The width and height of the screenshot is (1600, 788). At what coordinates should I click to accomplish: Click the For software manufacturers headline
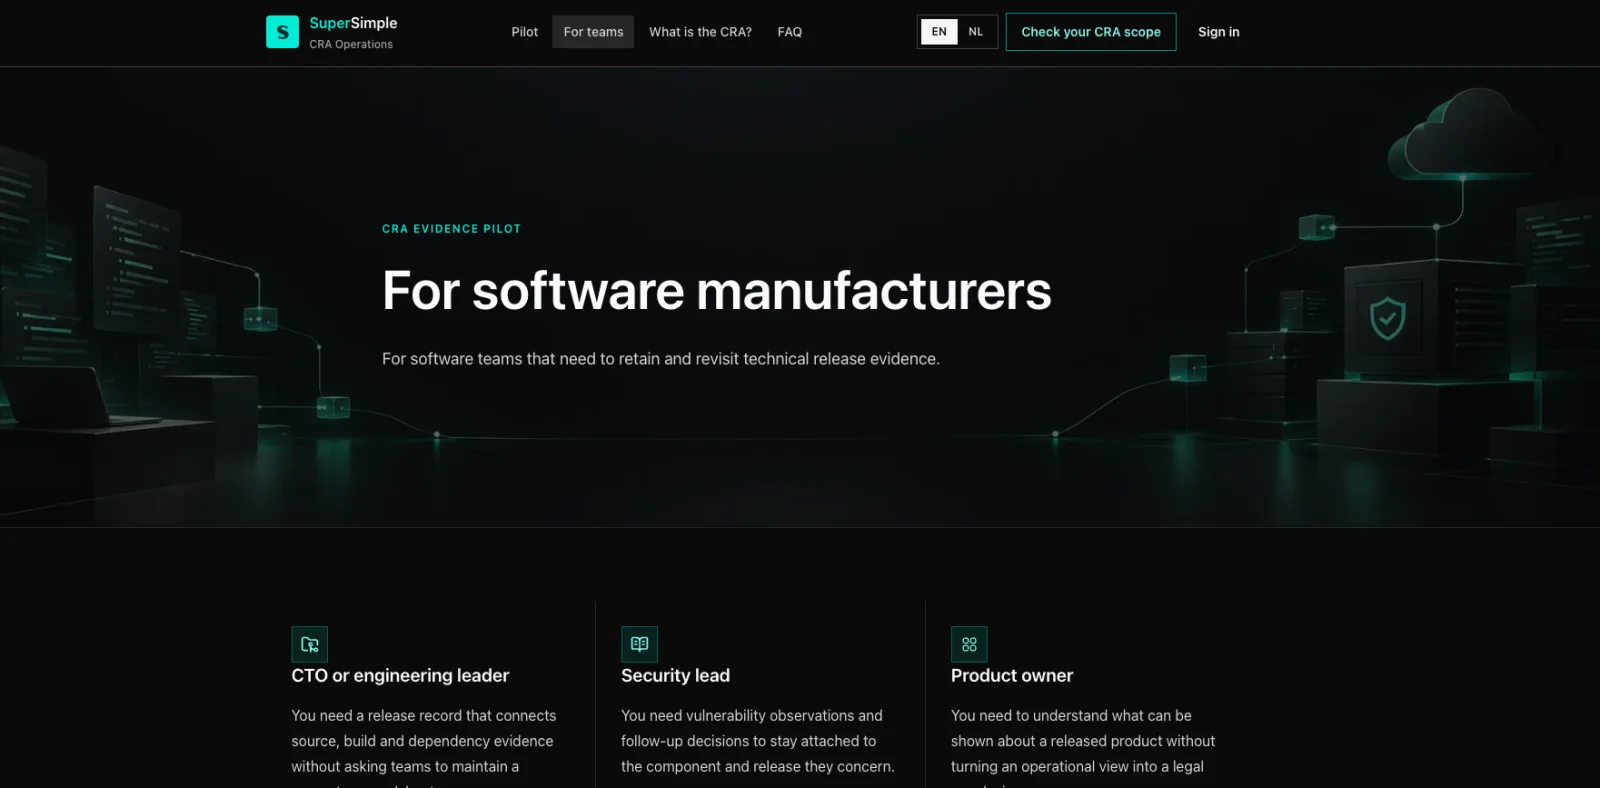coord(717,291)
